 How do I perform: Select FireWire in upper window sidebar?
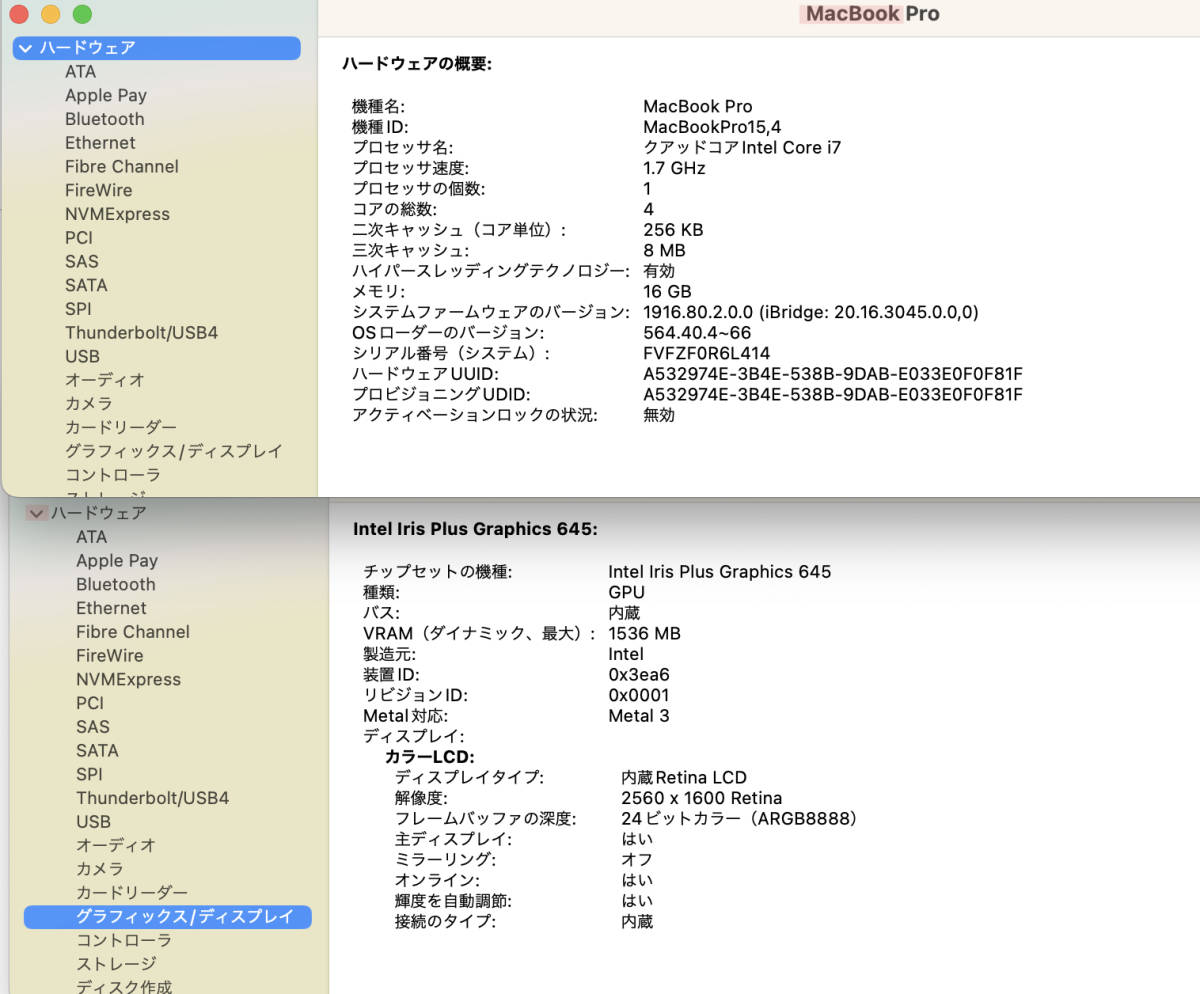click(99, 190)
